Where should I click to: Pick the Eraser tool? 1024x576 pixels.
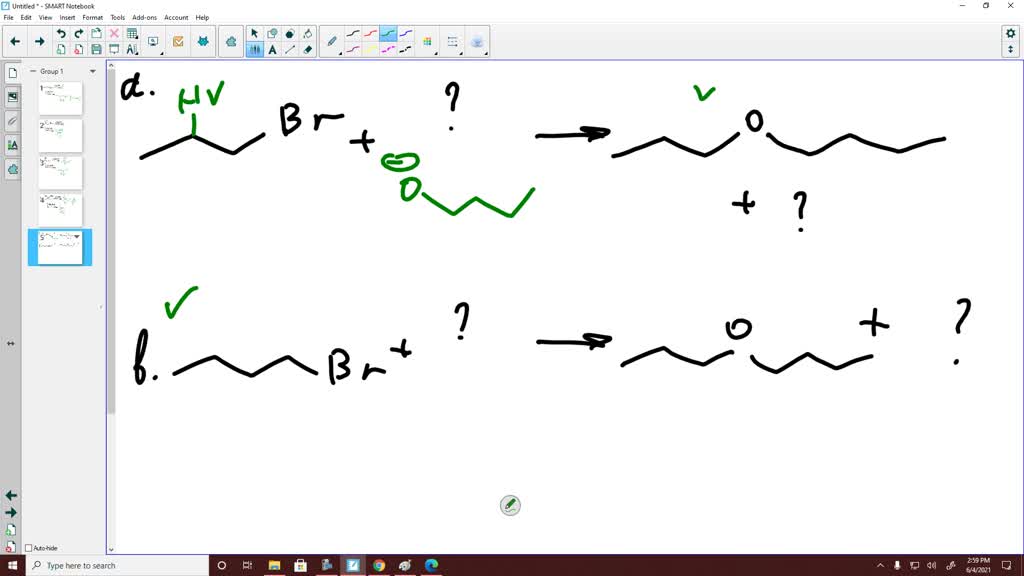307,47
